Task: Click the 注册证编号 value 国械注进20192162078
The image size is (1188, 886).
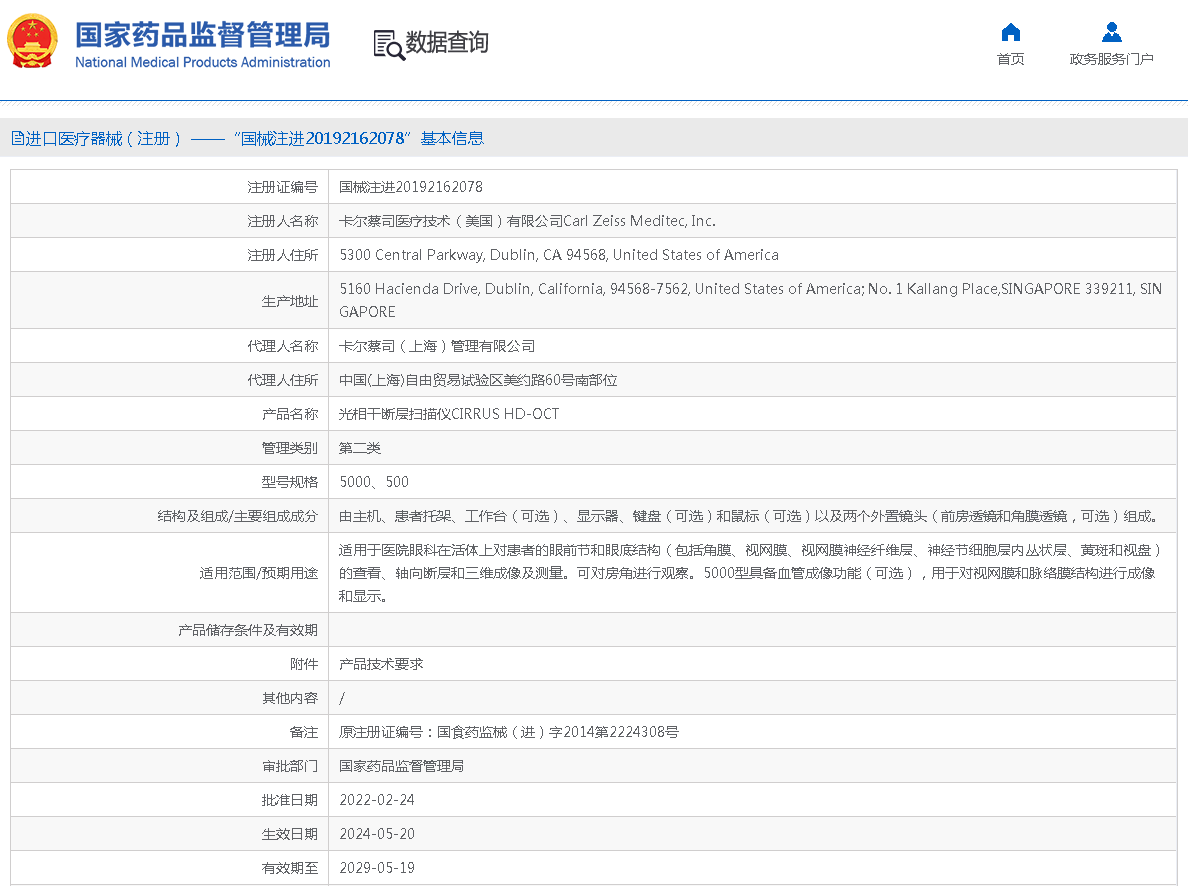Action: coord(411,187)
